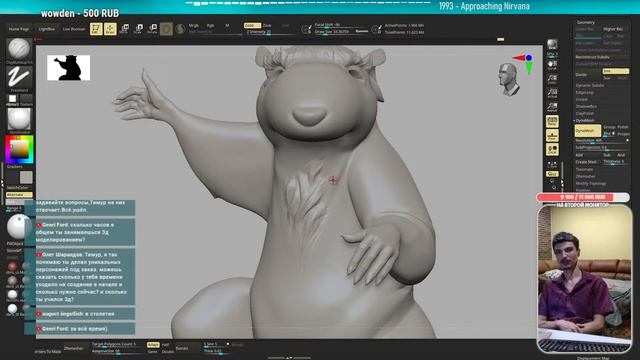Click the head camera orientation gizmo

point(508,79)
